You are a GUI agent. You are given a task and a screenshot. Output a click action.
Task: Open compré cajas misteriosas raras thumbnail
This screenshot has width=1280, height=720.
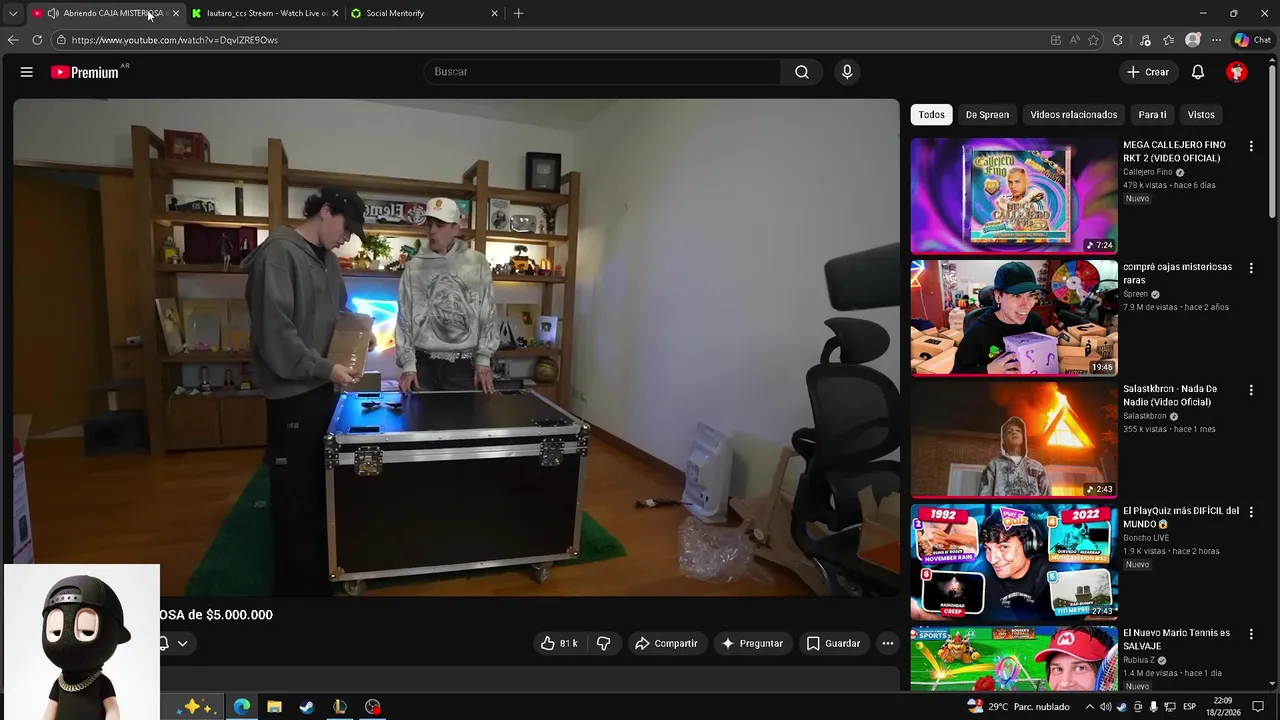click(x=1014, y=317)
